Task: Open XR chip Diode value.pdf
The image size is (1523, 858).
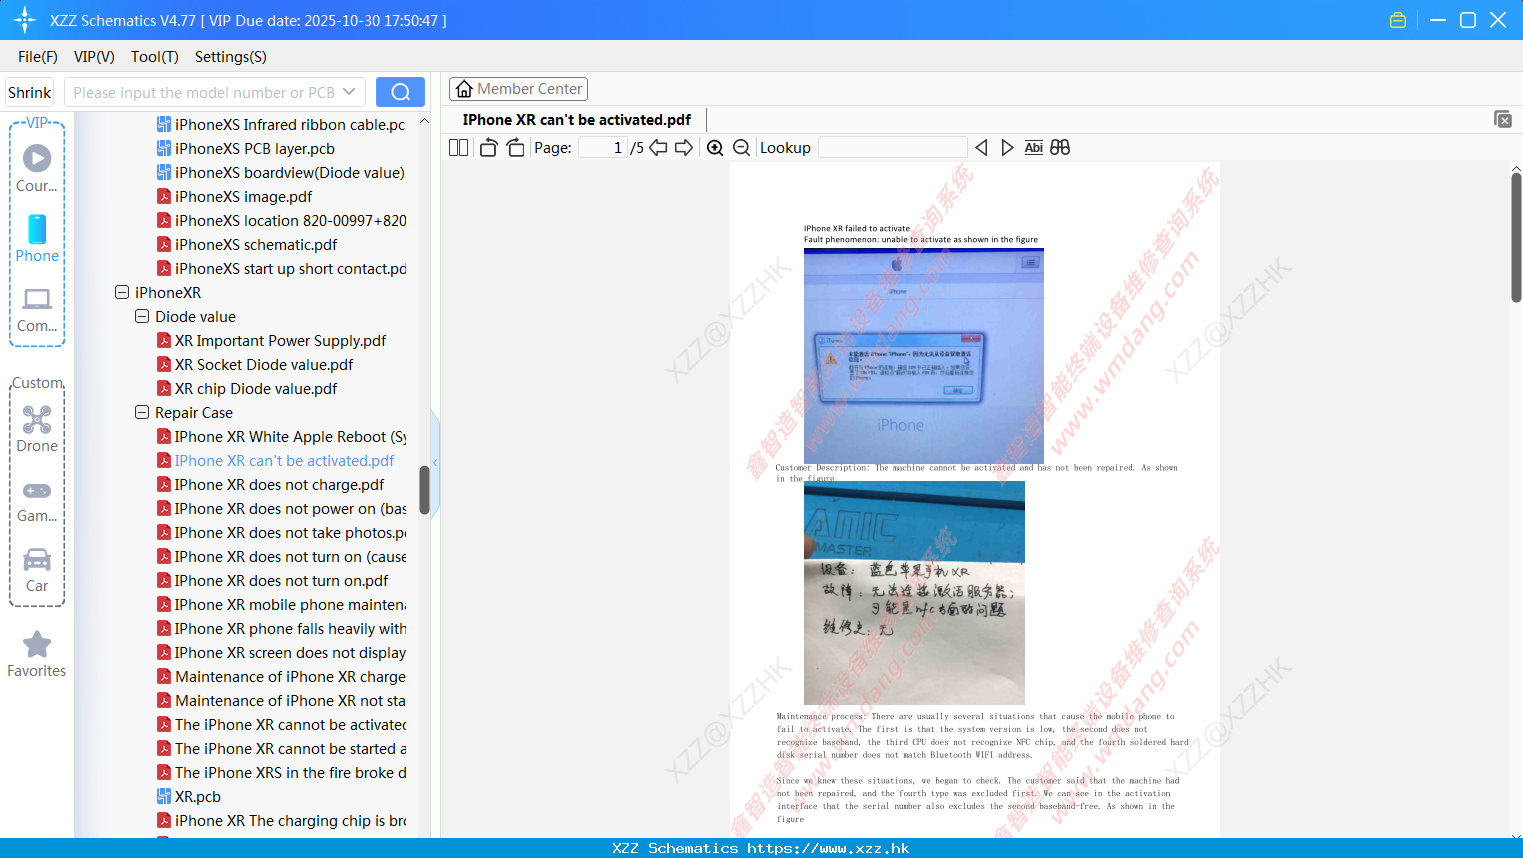Action: (x=256, y=388)
